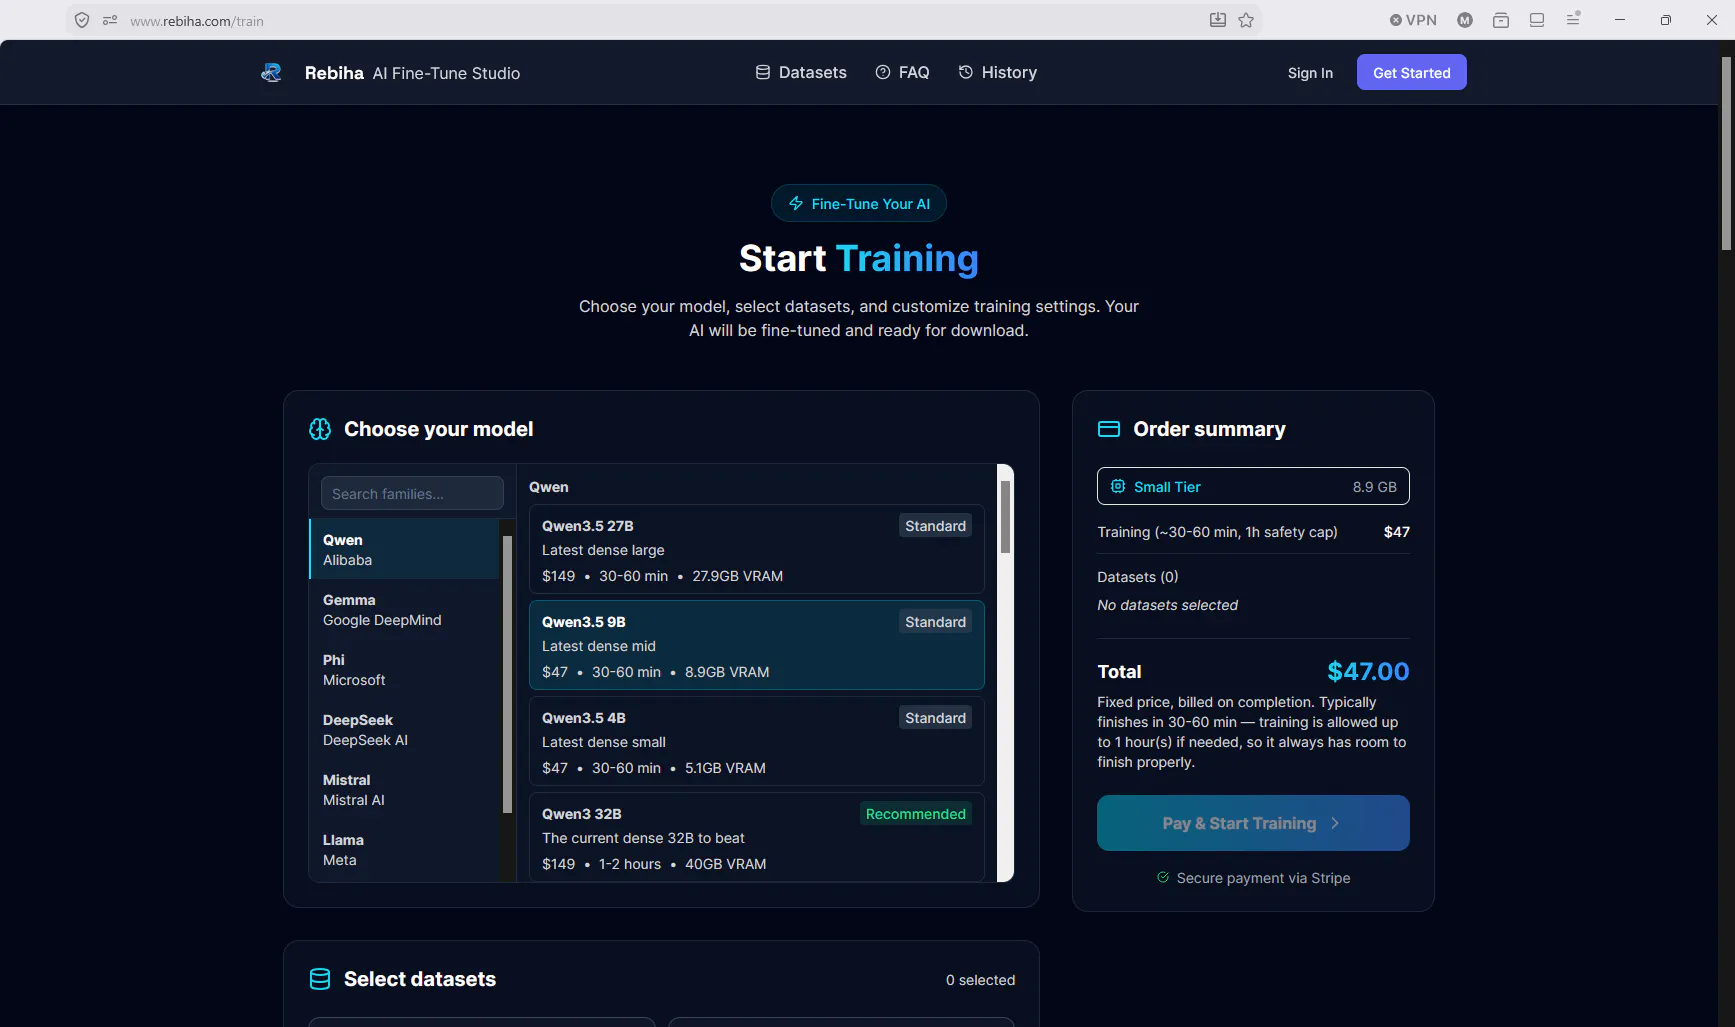Click the Recommended tag on Qwen3 32B

tap(916, 814)
